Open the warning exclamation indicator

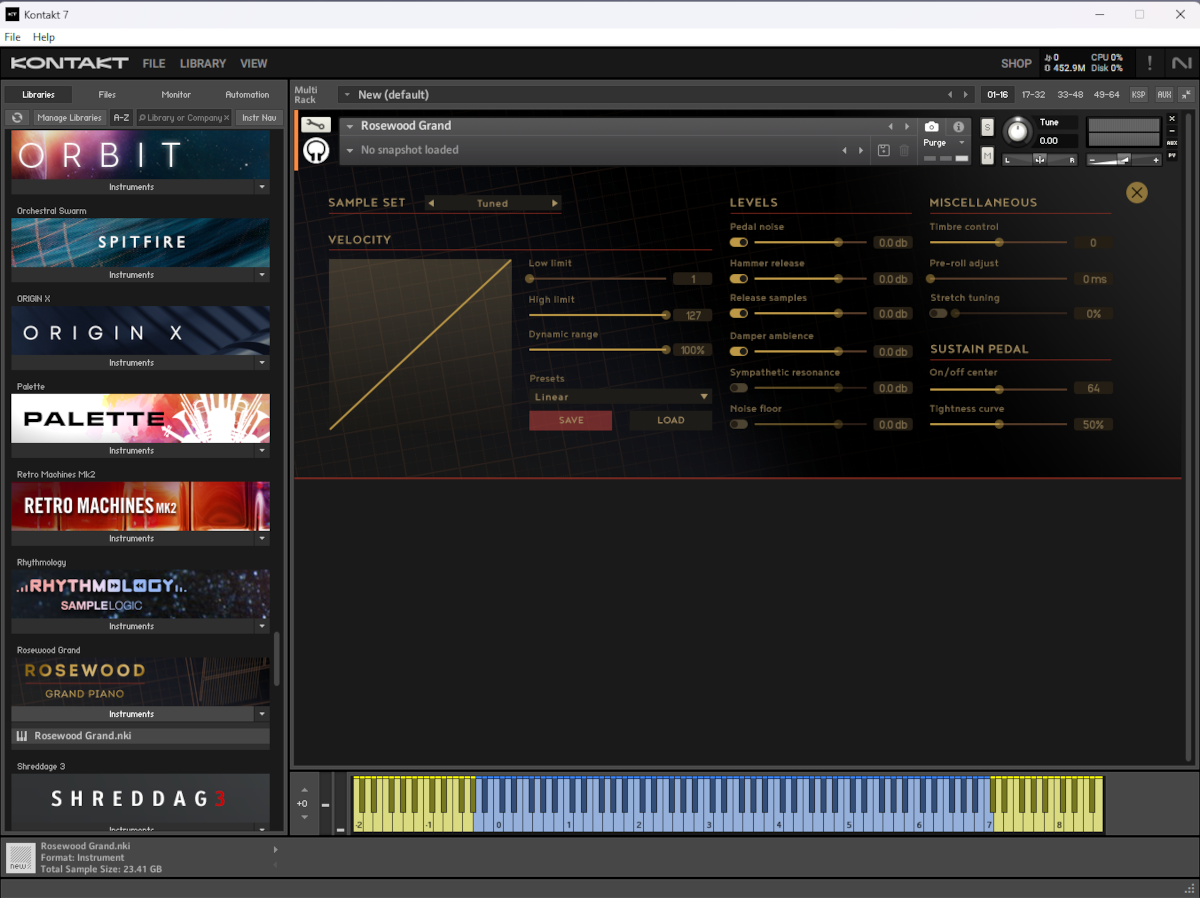point(1150,63)
